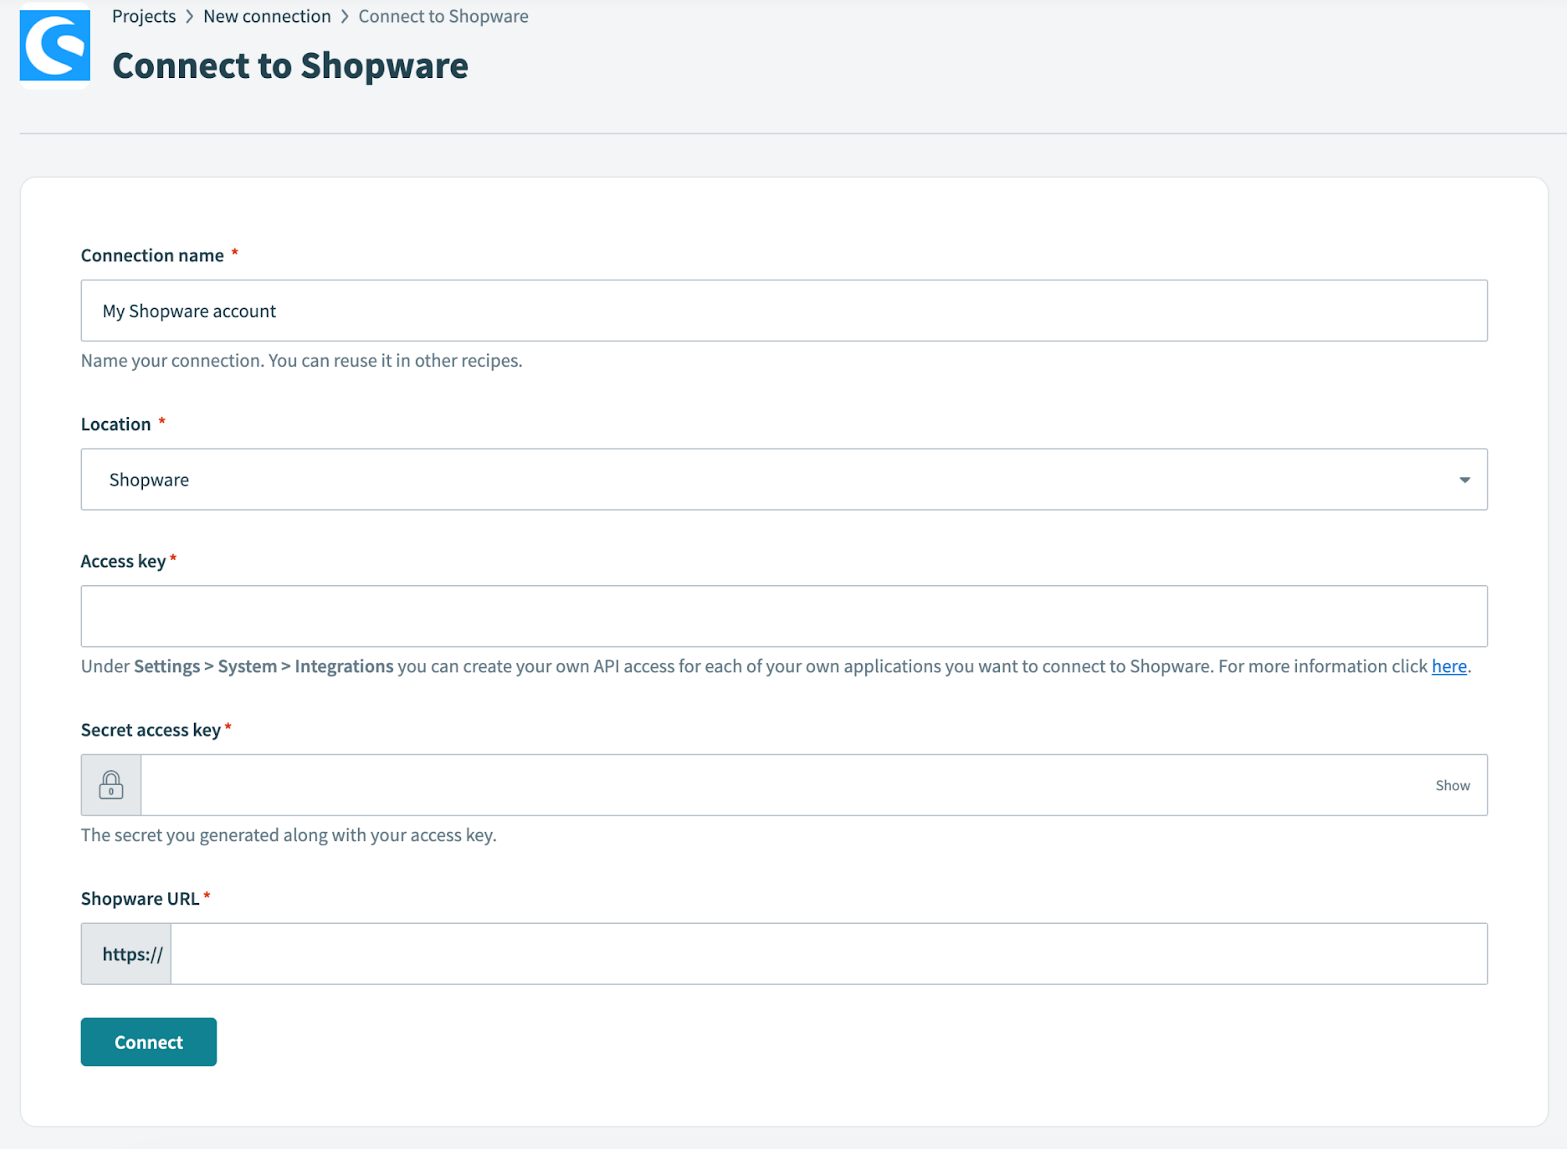The height and width of the screenshot is (1149, 1567).
Task: Focus the Secret access key input
Action: pyautogui.click(x=780, y=785)
